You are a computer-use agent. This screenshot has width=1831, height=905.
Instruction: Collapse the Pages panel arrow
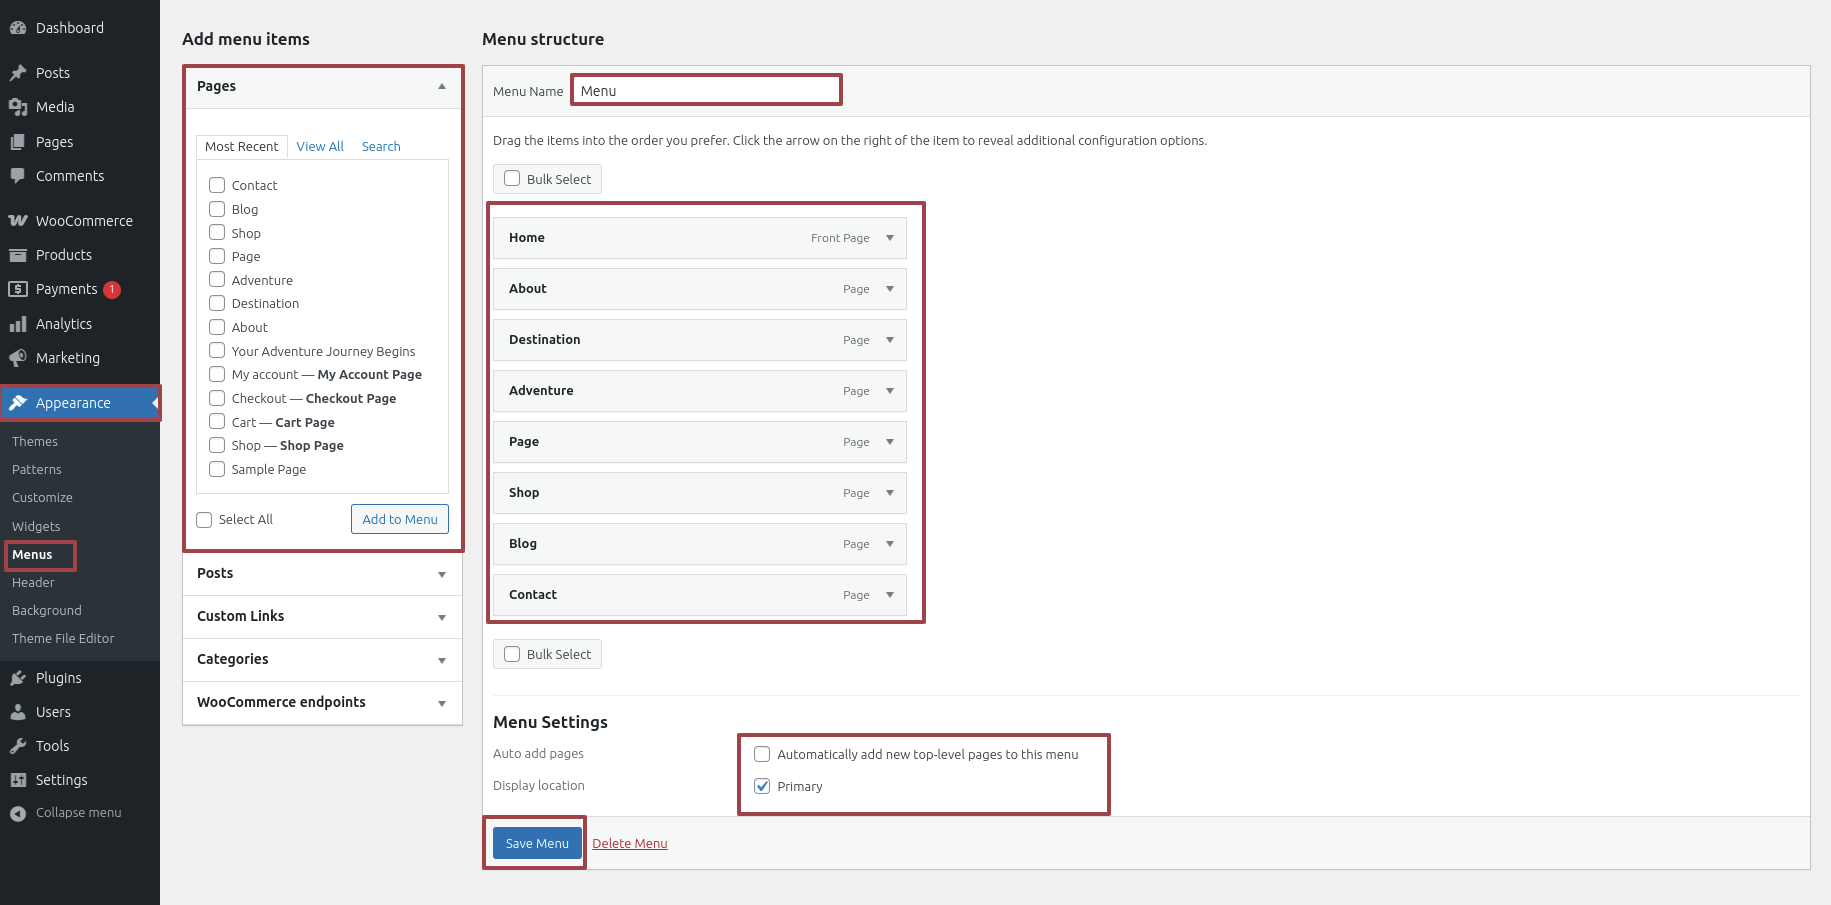[x=442, y=87]
